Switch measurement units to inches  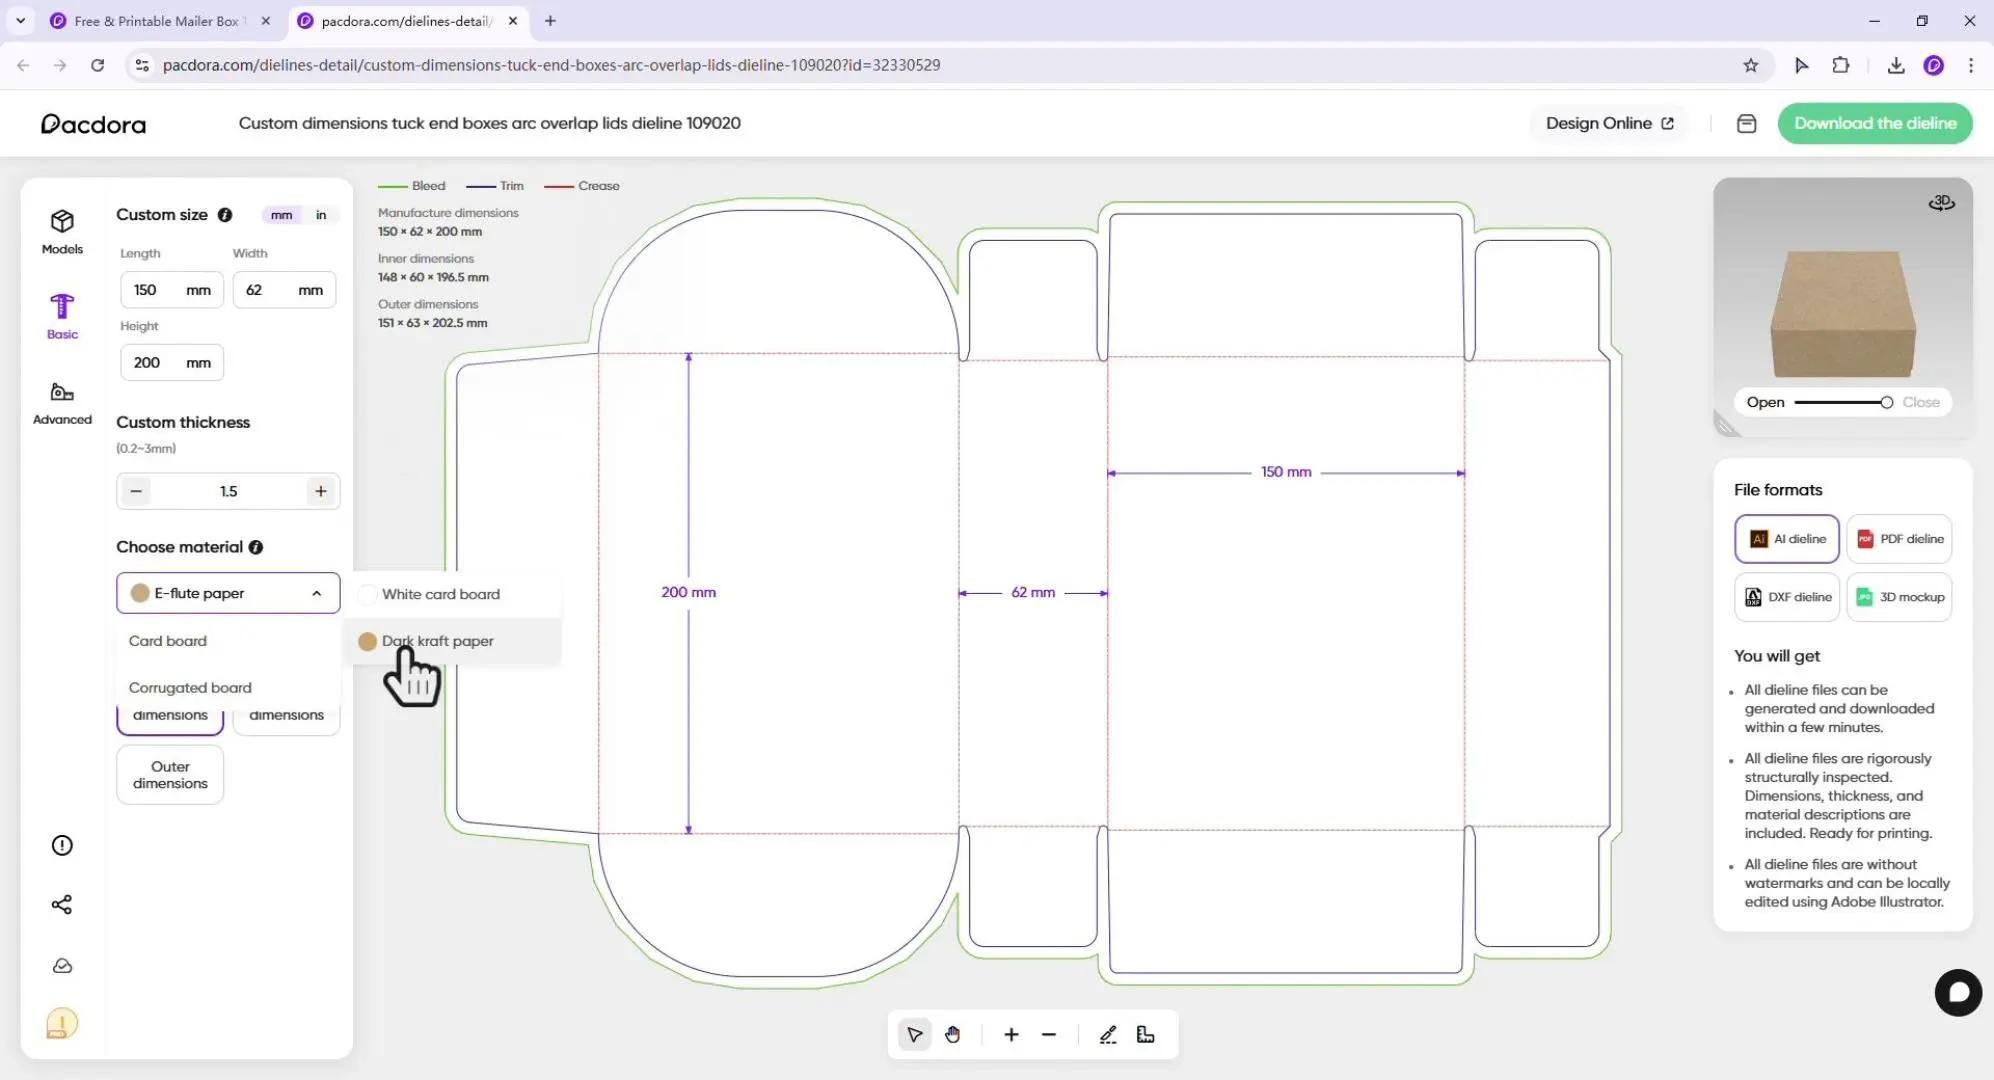pos(320,215)
